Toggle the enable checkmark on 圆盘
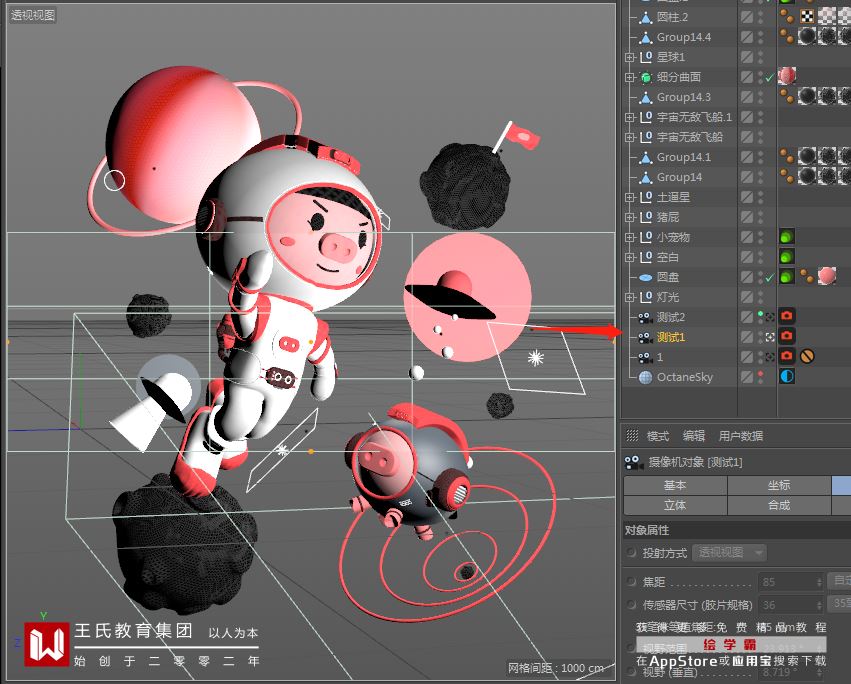The height and width of the screenshot is (684, 851). [x=770, y=278]
